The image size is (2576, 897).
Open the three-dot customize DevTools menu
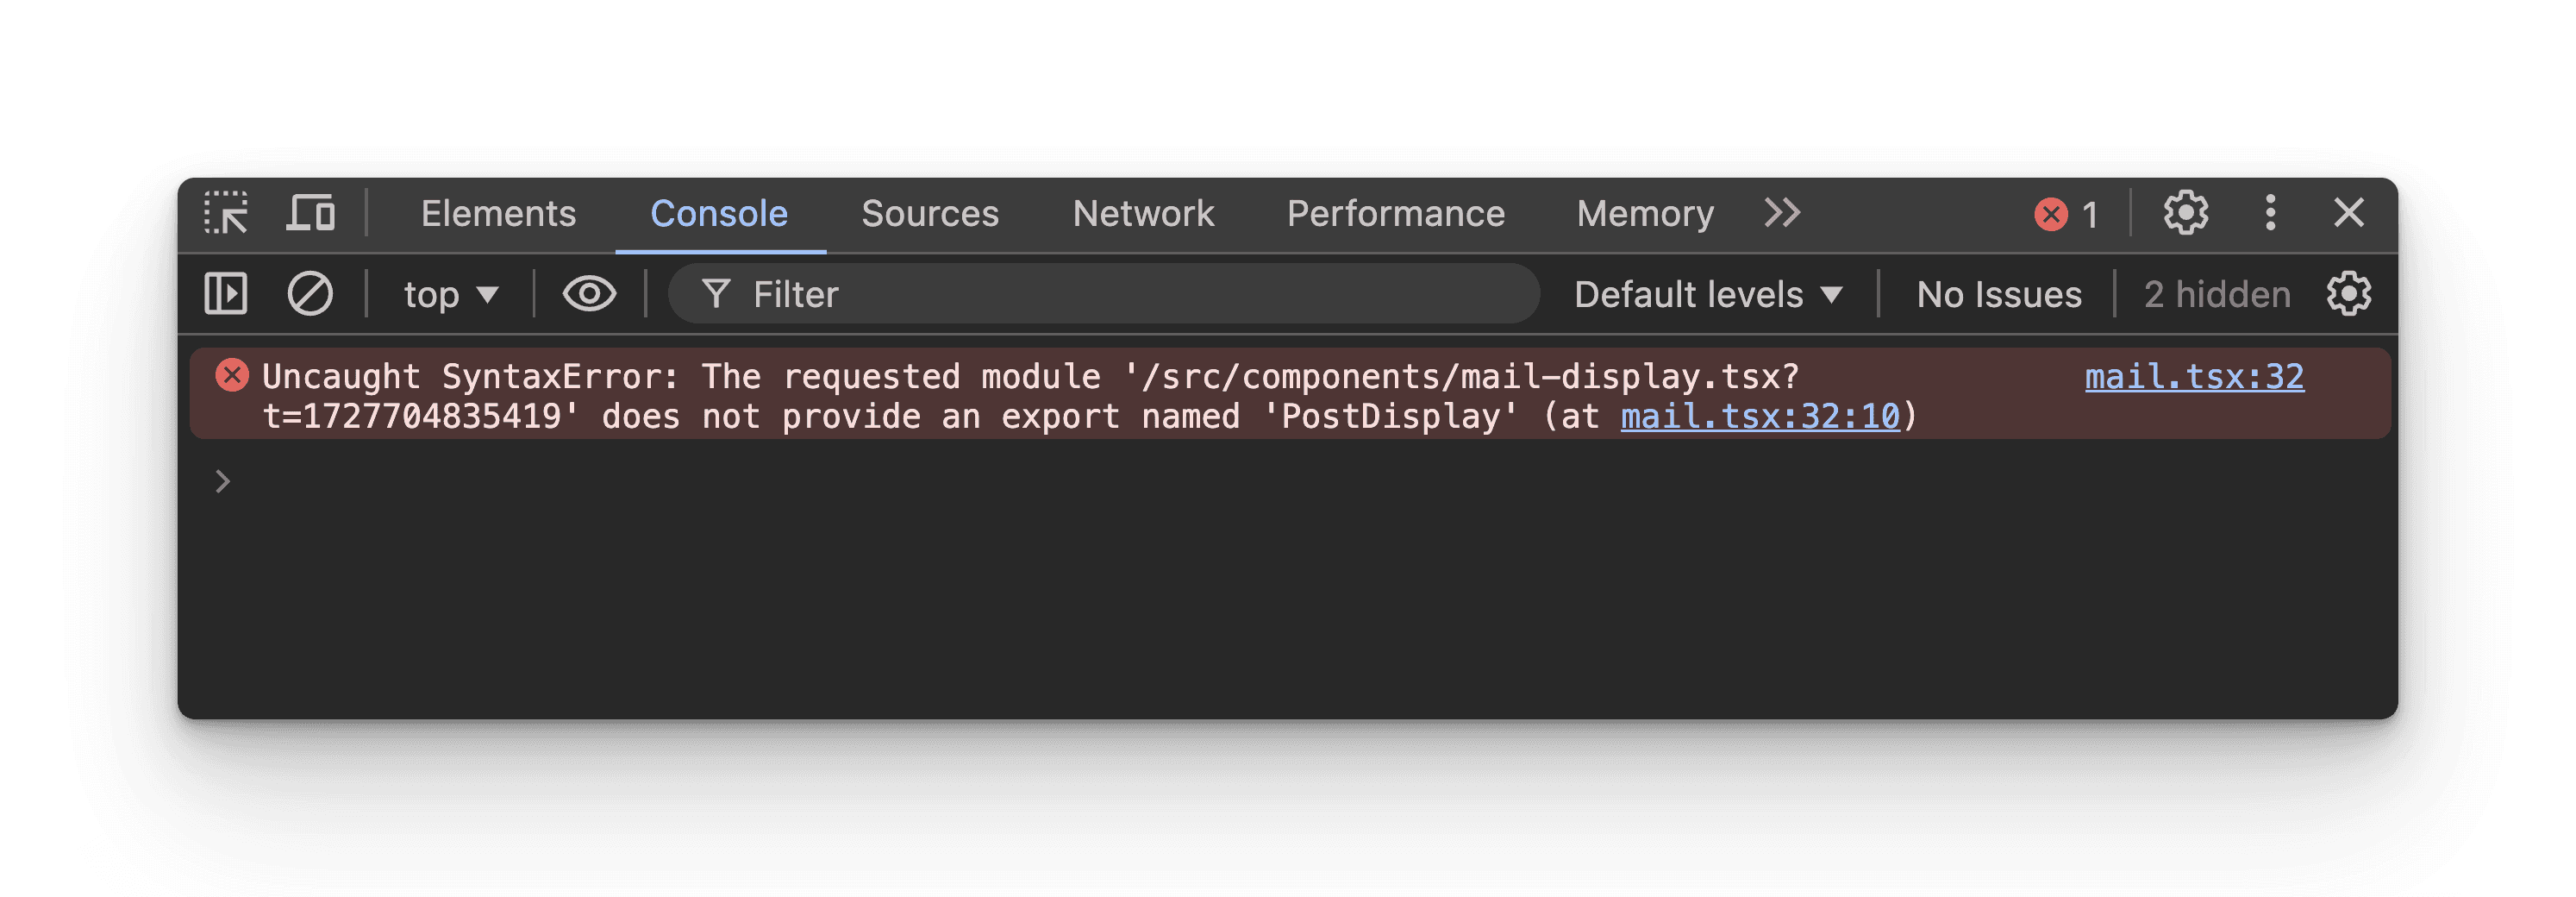(x=2270, y=213)
